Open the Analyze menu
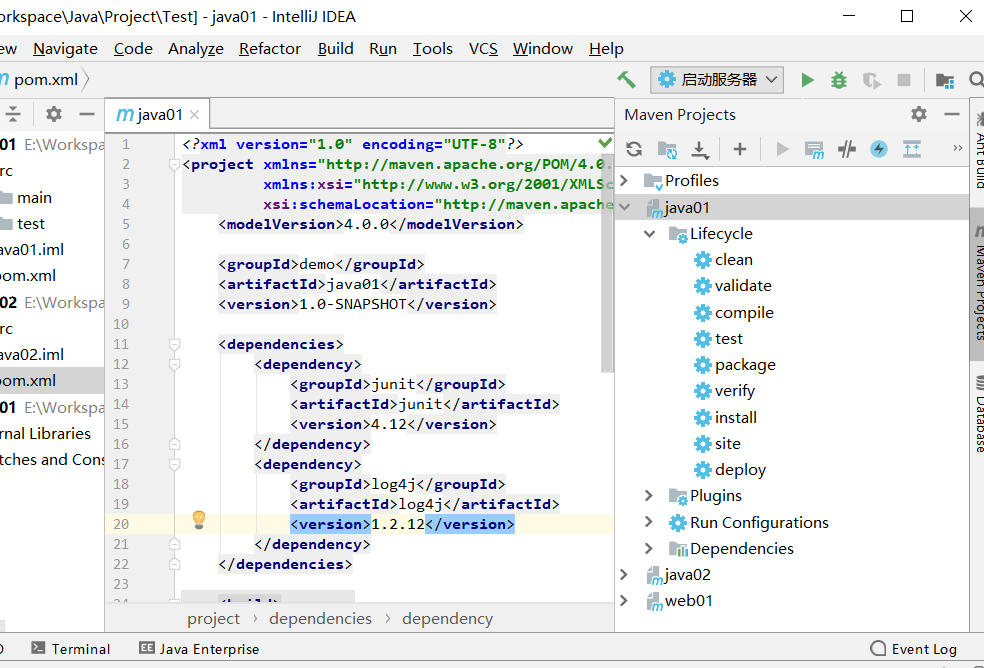 click(196, 49)
